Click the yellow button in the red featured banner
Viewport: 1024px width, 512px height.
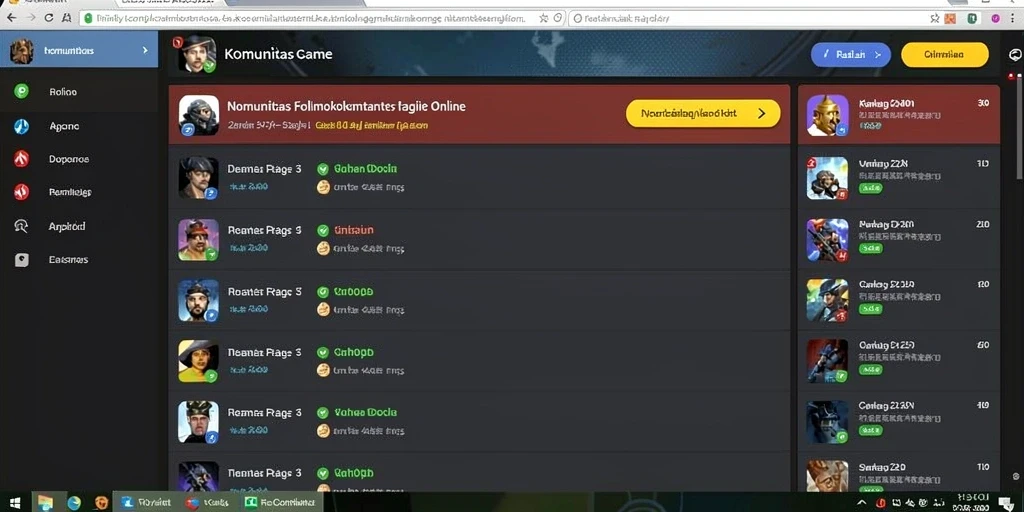click(x=703, y=113)
